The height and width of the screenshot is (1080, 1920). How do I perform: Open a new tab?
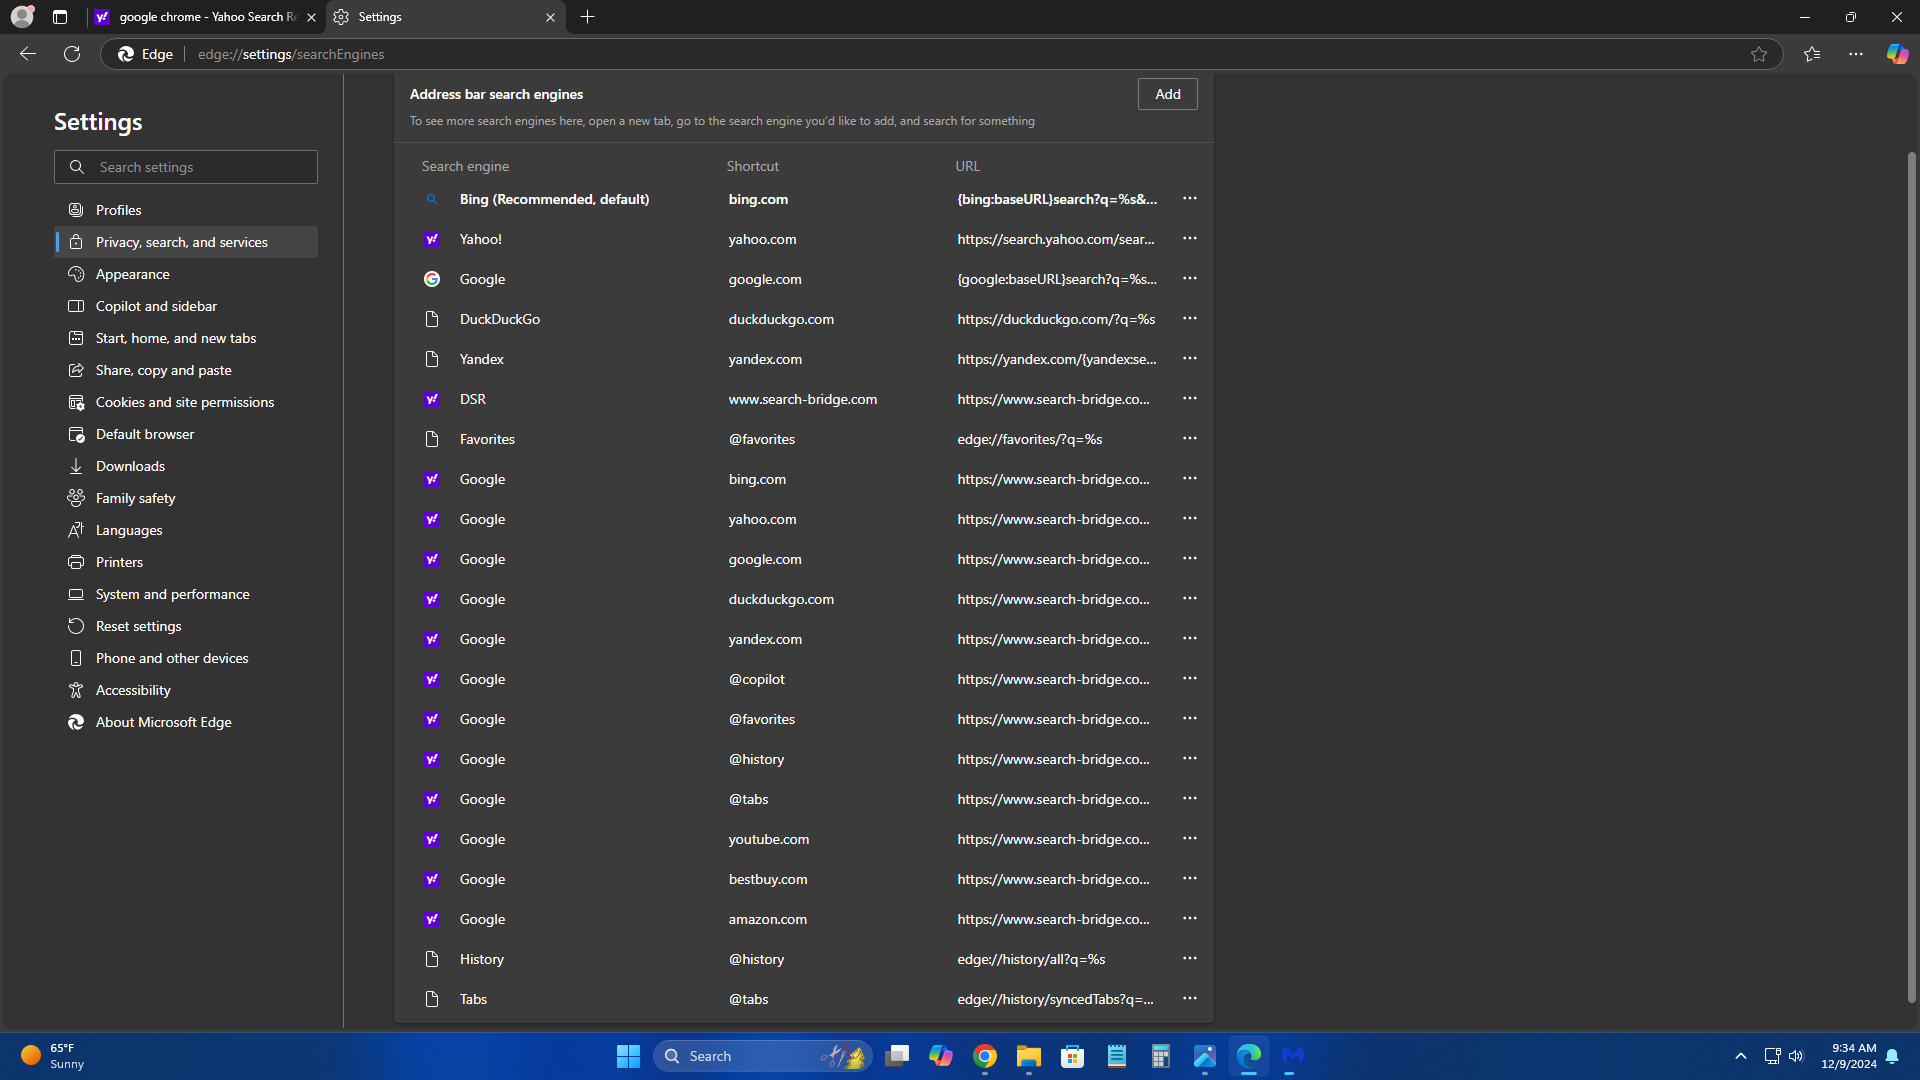pyautogui.click(x=588, y=17)
